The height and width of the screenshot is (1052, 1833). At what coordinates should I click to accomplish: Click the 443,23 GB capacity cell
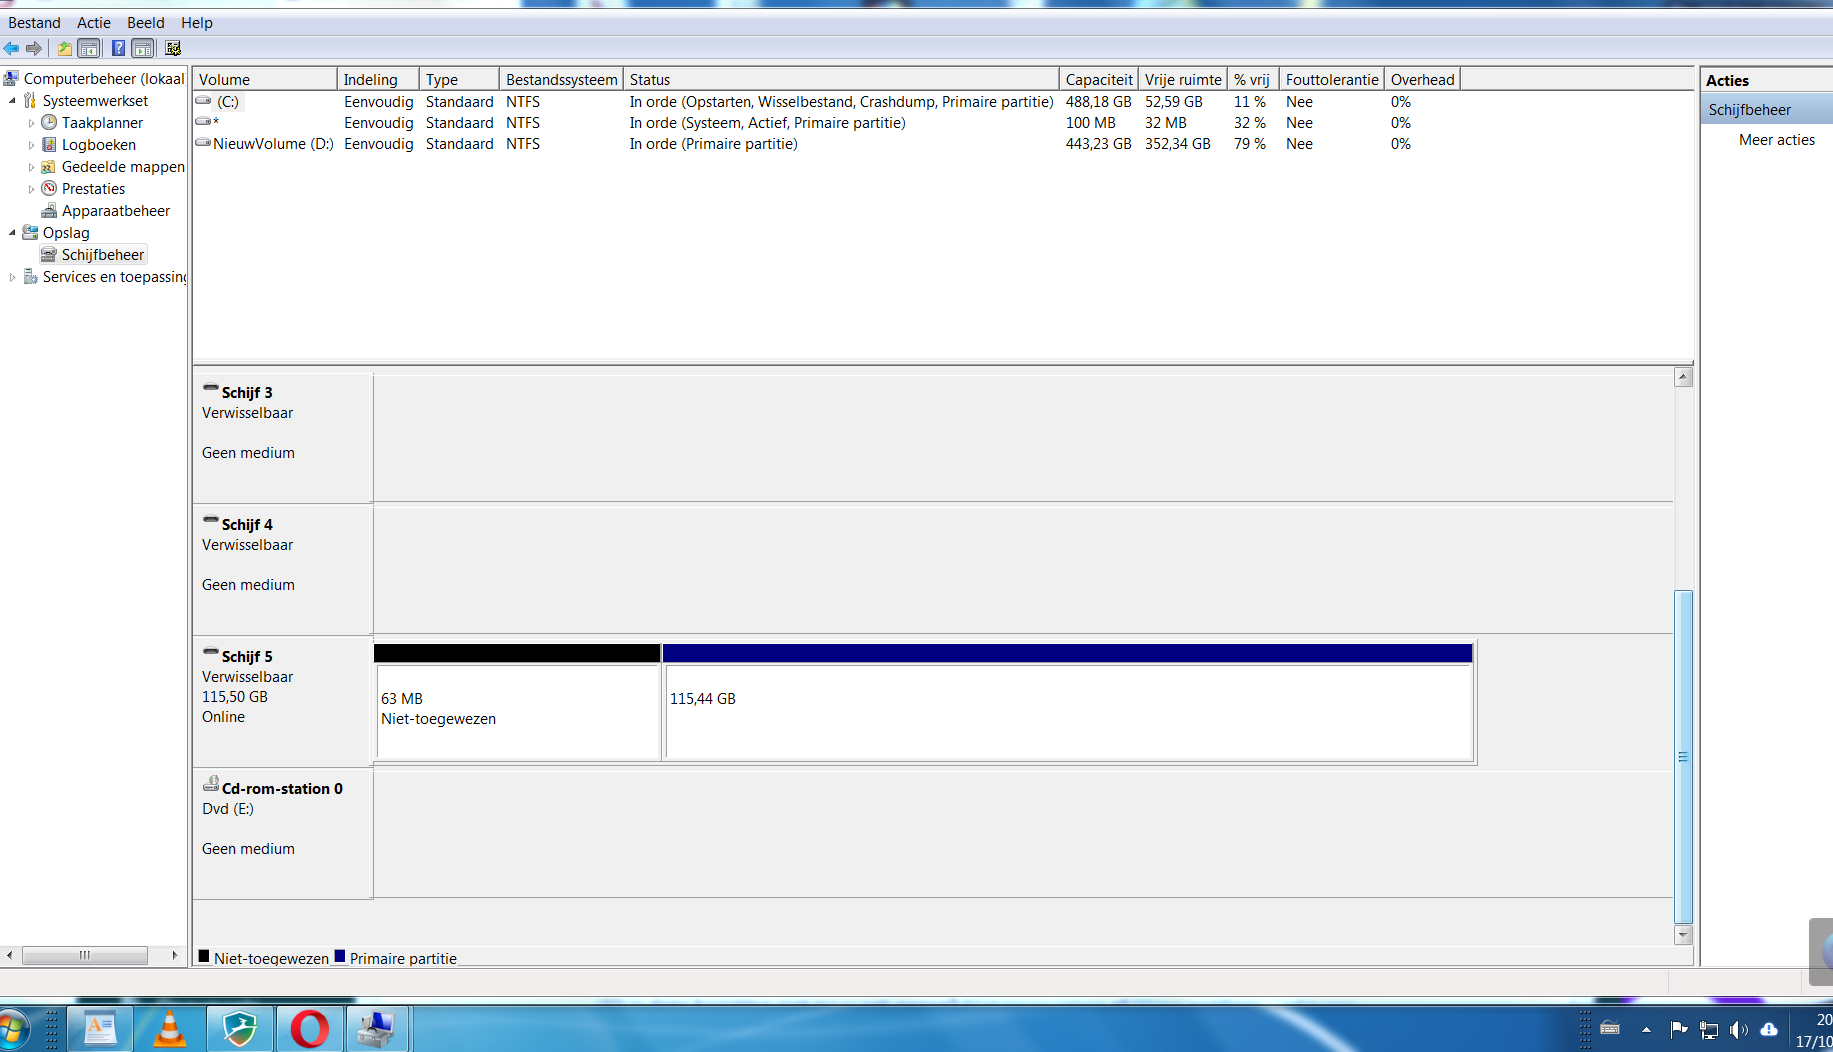[x=1098, y=143]
